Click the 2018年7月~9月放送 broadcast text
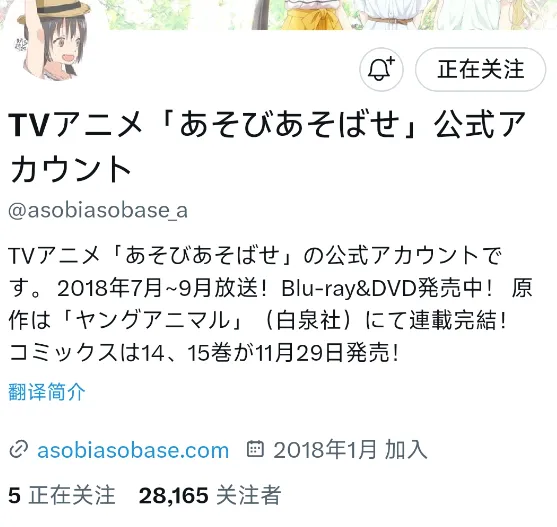Screen dimensions: 557x527 [157, 288]
